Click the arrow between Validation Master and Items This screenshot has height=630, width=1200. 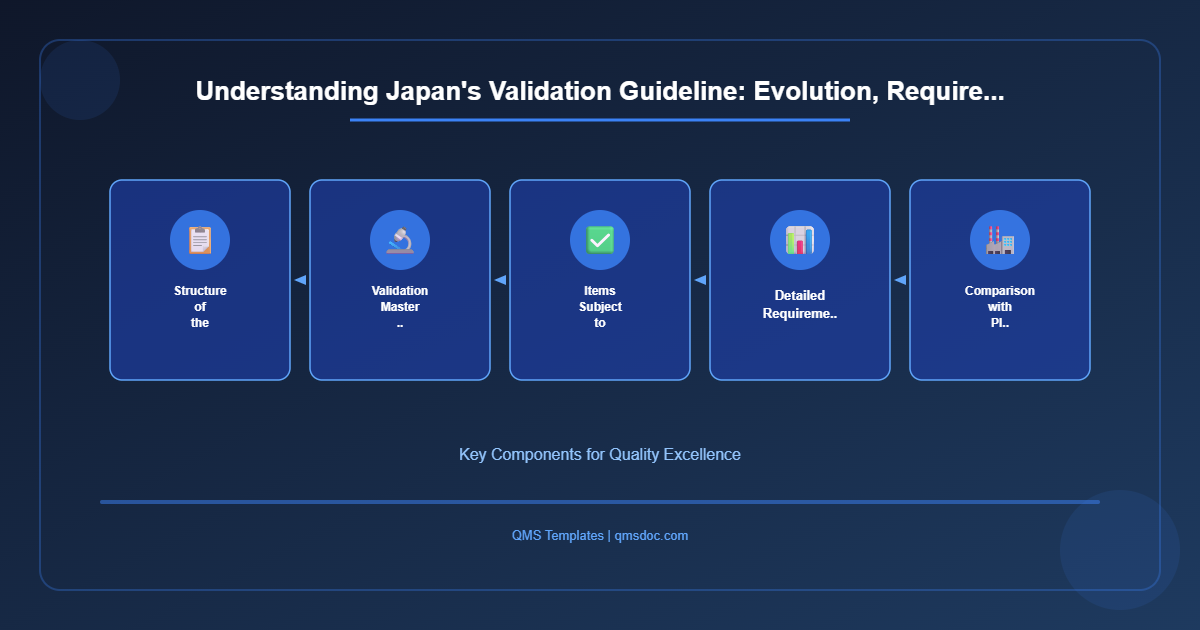[500, 280]
